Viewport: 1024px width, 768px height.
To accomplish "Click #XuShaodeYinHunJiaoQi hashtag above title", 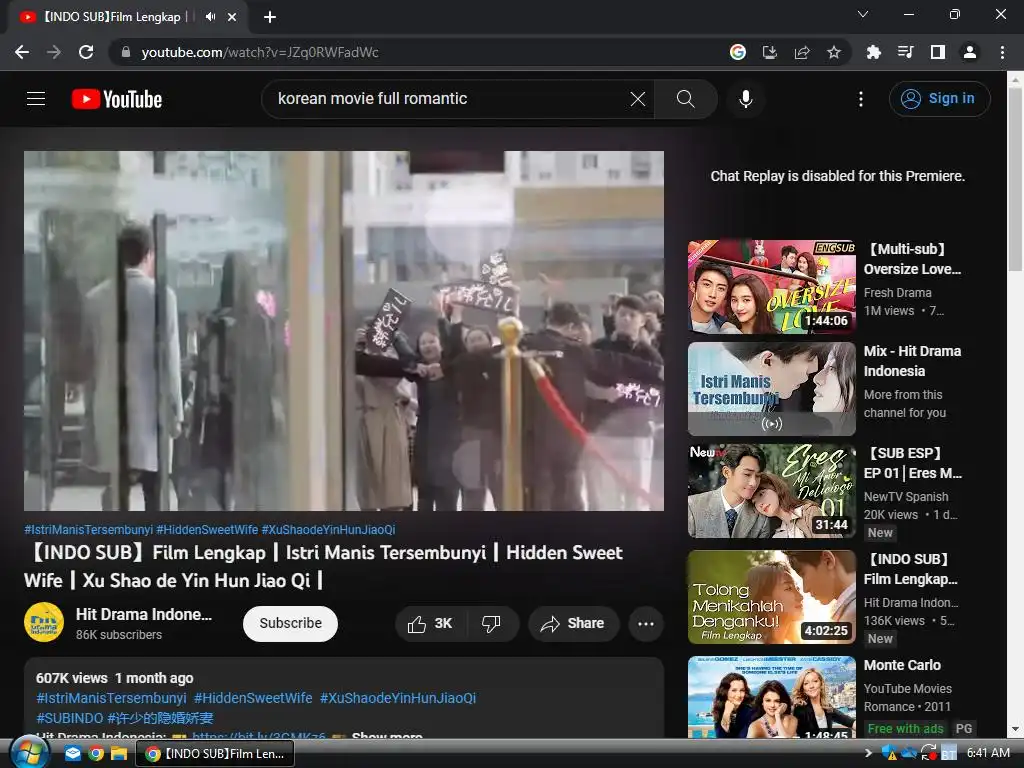I will (x=328, y=530).
